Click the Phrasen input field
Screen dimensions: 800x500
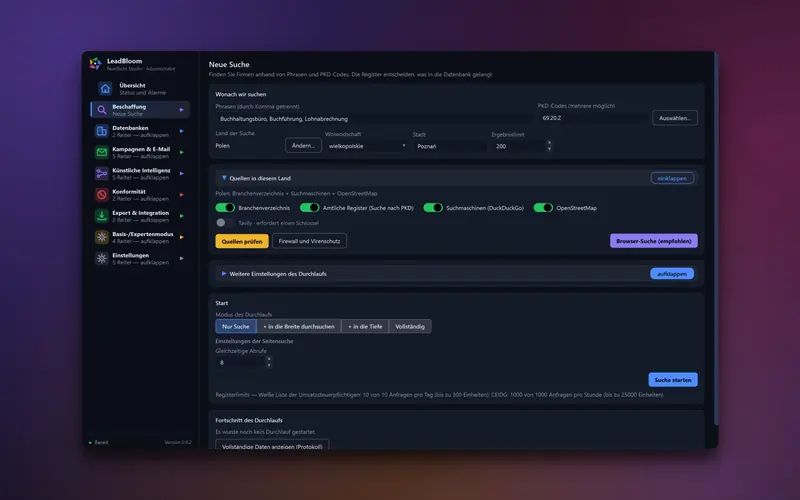point(373,118)
